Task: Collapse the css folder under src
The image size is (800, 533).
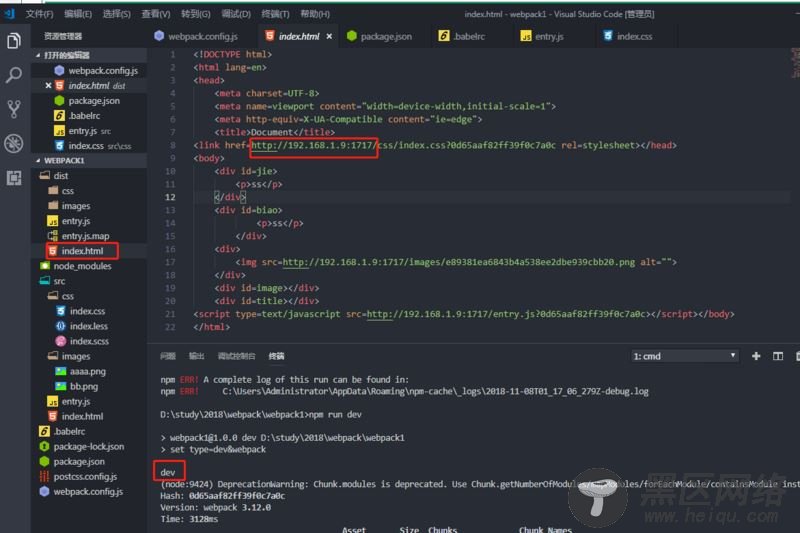Action: point(68,296)
